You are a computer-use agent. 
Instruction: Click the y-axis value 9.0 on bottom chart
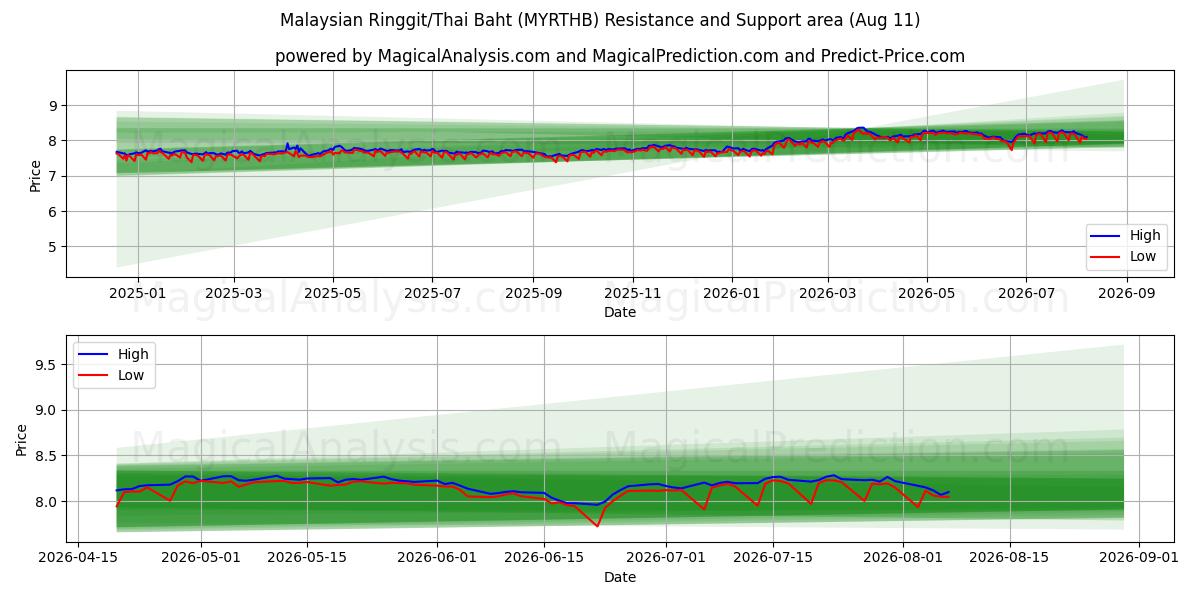[48, 410]
